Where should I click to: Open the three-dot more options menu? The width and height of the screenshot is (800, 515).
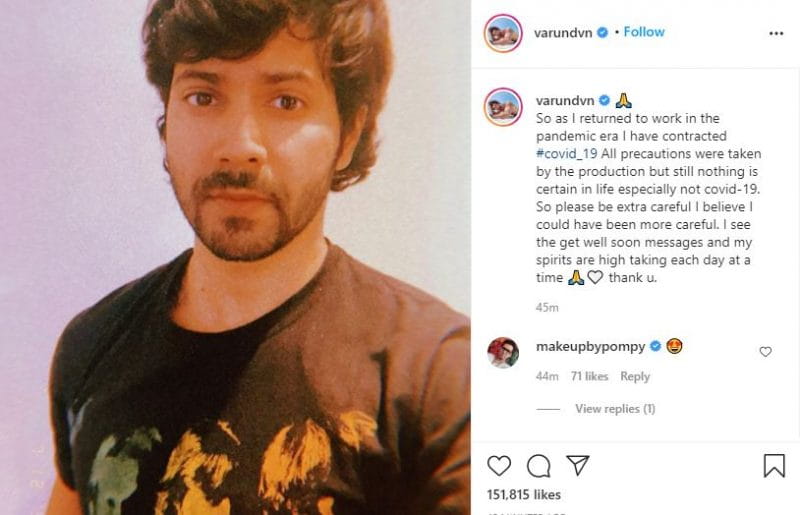tap(776, 33)
